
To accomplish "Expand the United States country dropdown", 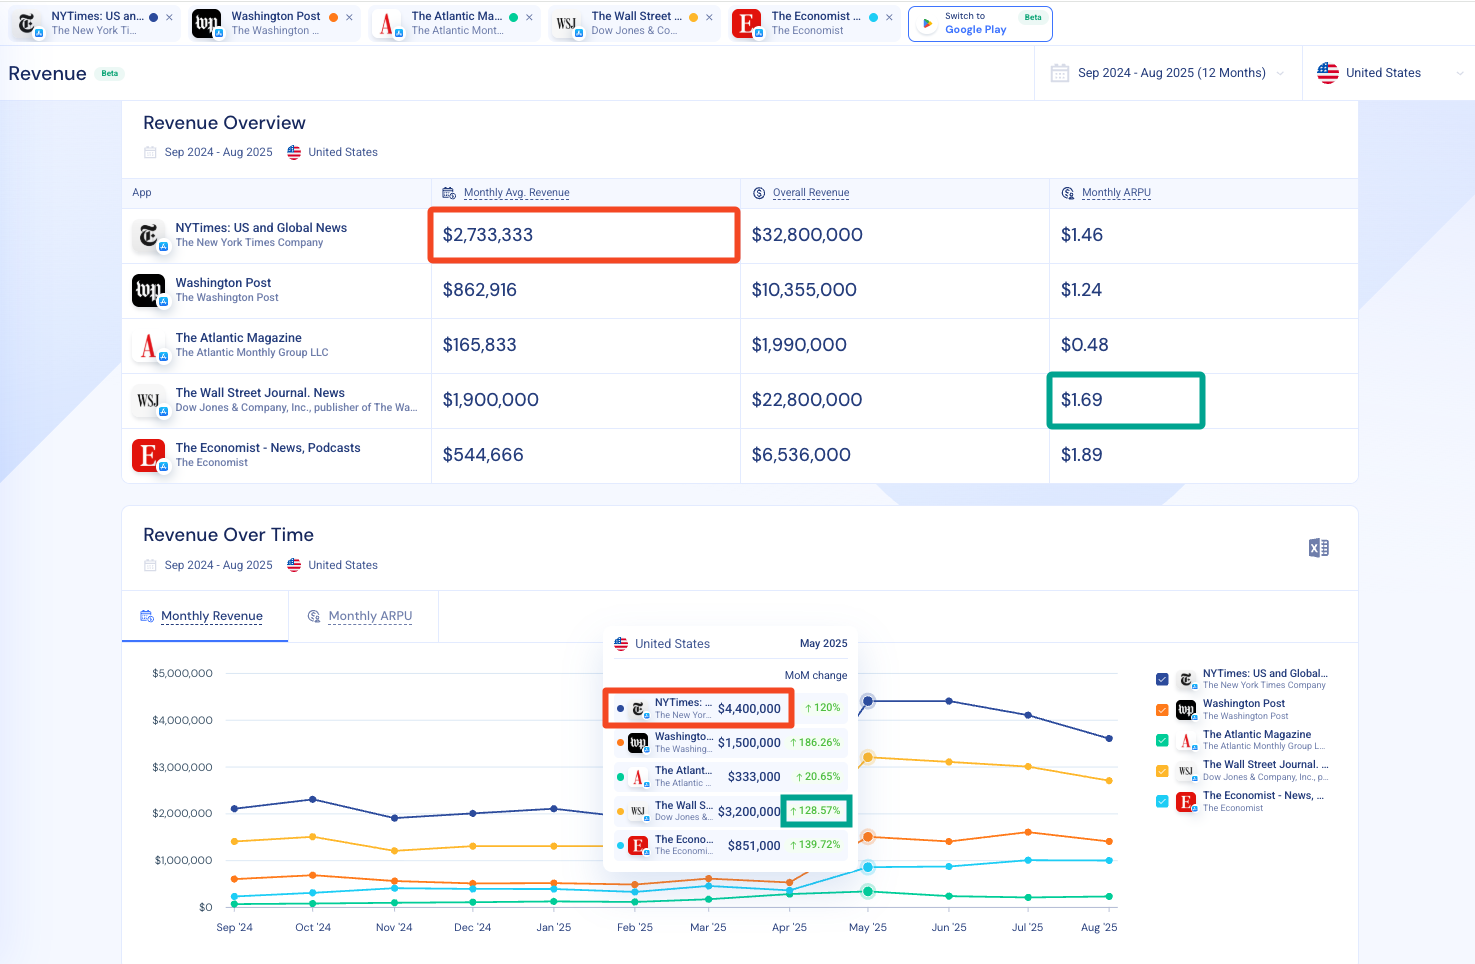I will point(1389,73).
